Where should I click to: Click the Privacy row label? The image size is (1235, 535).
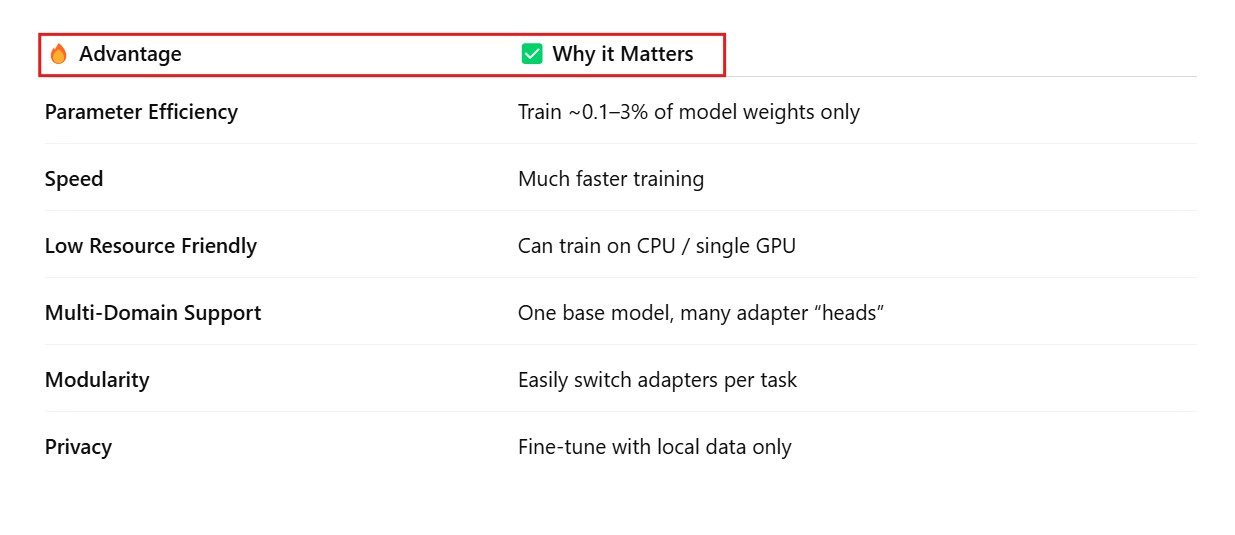[x=78, y=447]
